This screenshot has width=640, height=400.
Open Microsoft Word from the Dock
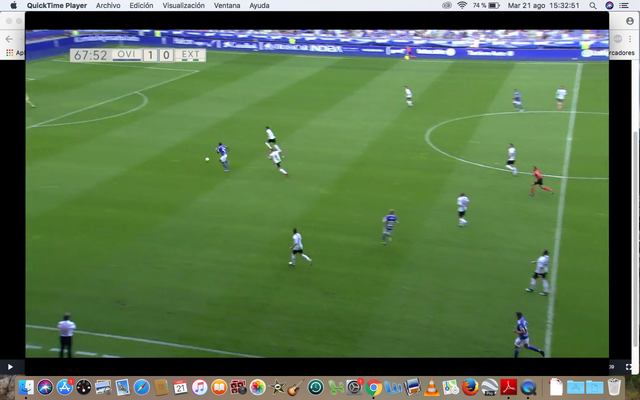pos(393,387)
